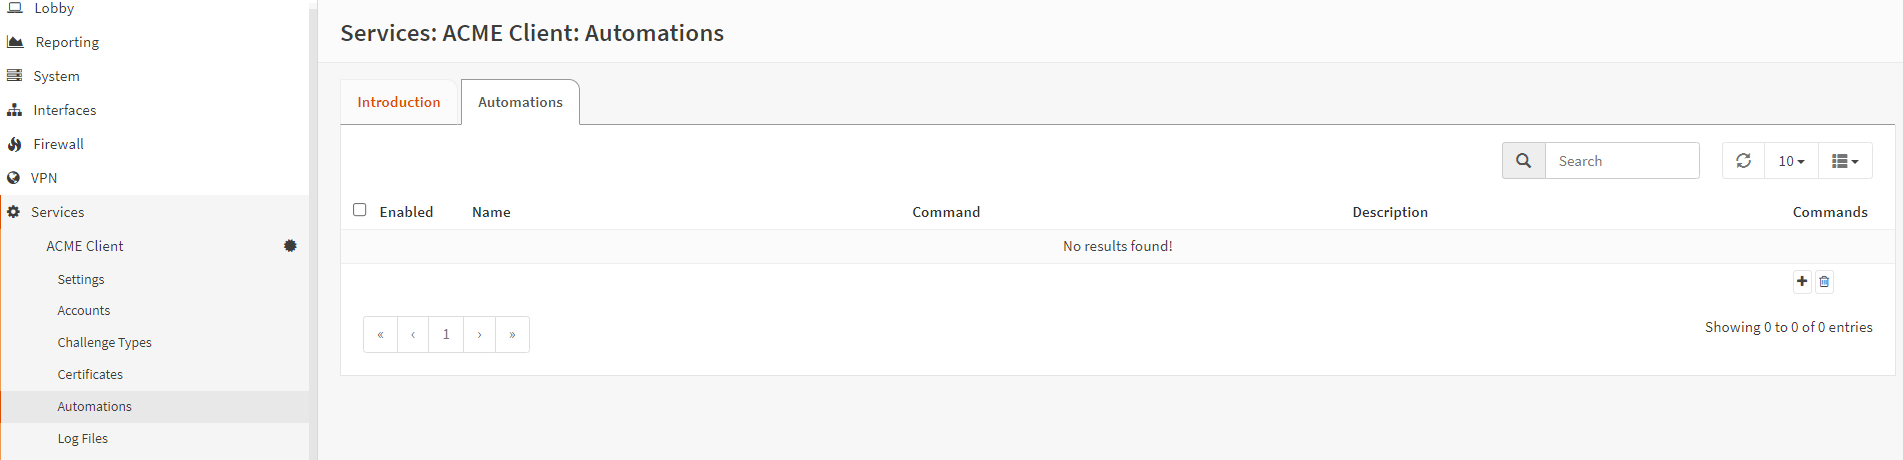The width and height of the screenshot is (1903, 460).
Task: Go to last page with » button
Action: click(512, 335)
